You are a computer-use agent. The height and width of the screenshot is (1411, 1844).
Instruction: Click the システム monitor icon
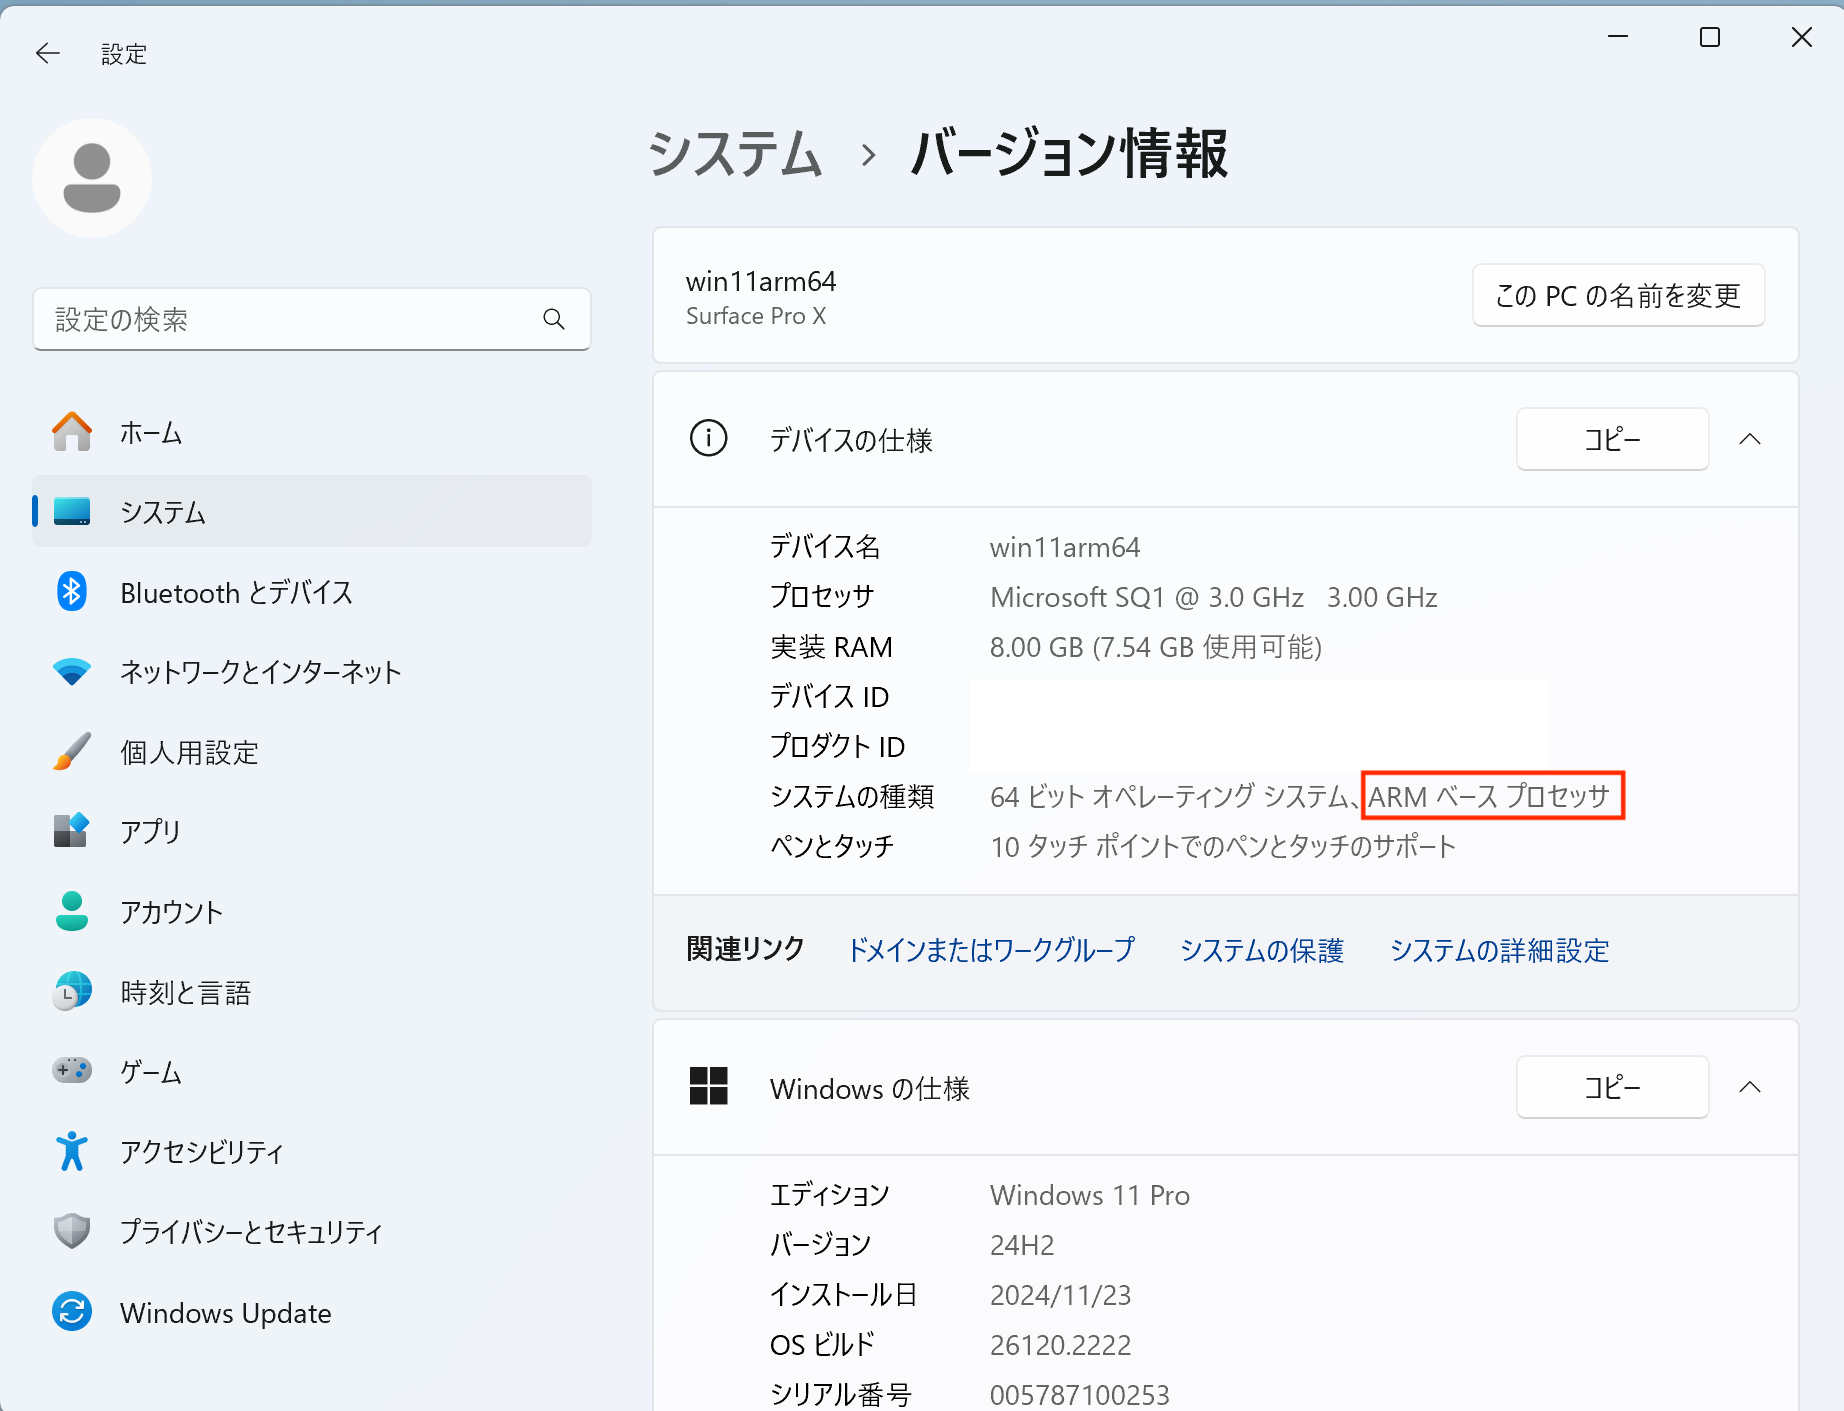click(x=72, y=512)
